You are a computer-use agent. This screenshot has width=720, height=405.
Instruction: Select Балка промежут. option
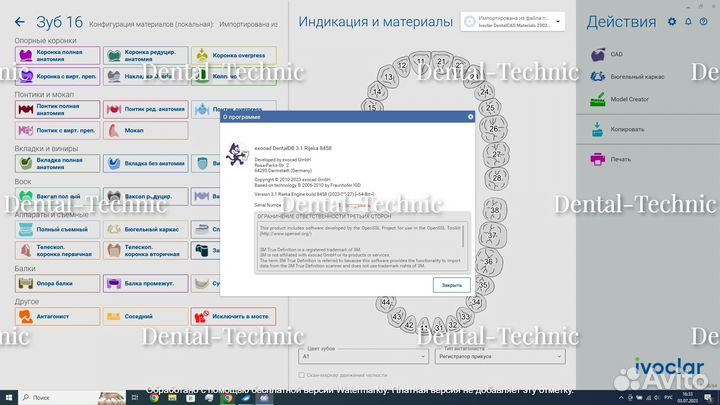pyautogui.click(x=146, y=283)
